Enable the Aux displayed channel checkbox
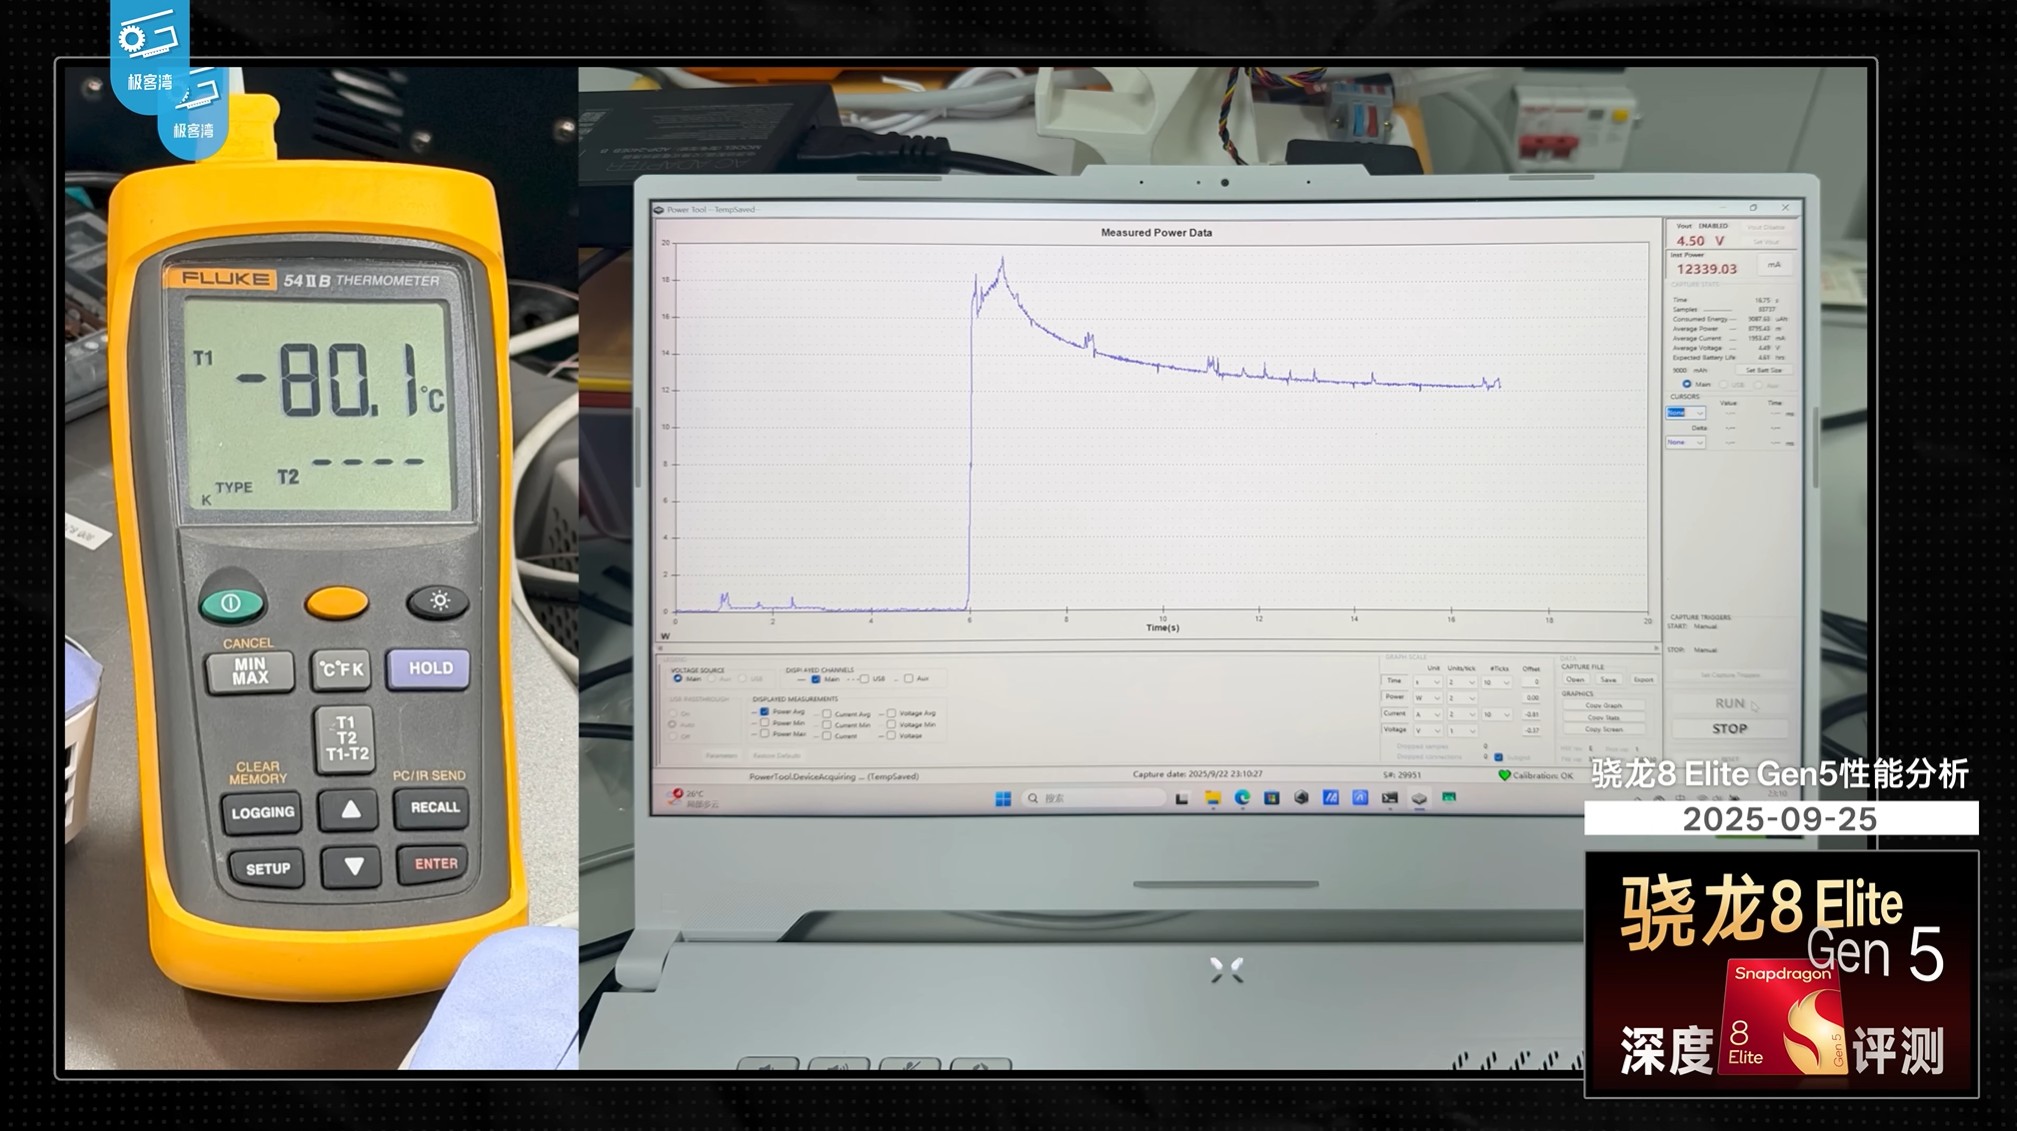2017x1131 pixels. [x=908, y=679]
